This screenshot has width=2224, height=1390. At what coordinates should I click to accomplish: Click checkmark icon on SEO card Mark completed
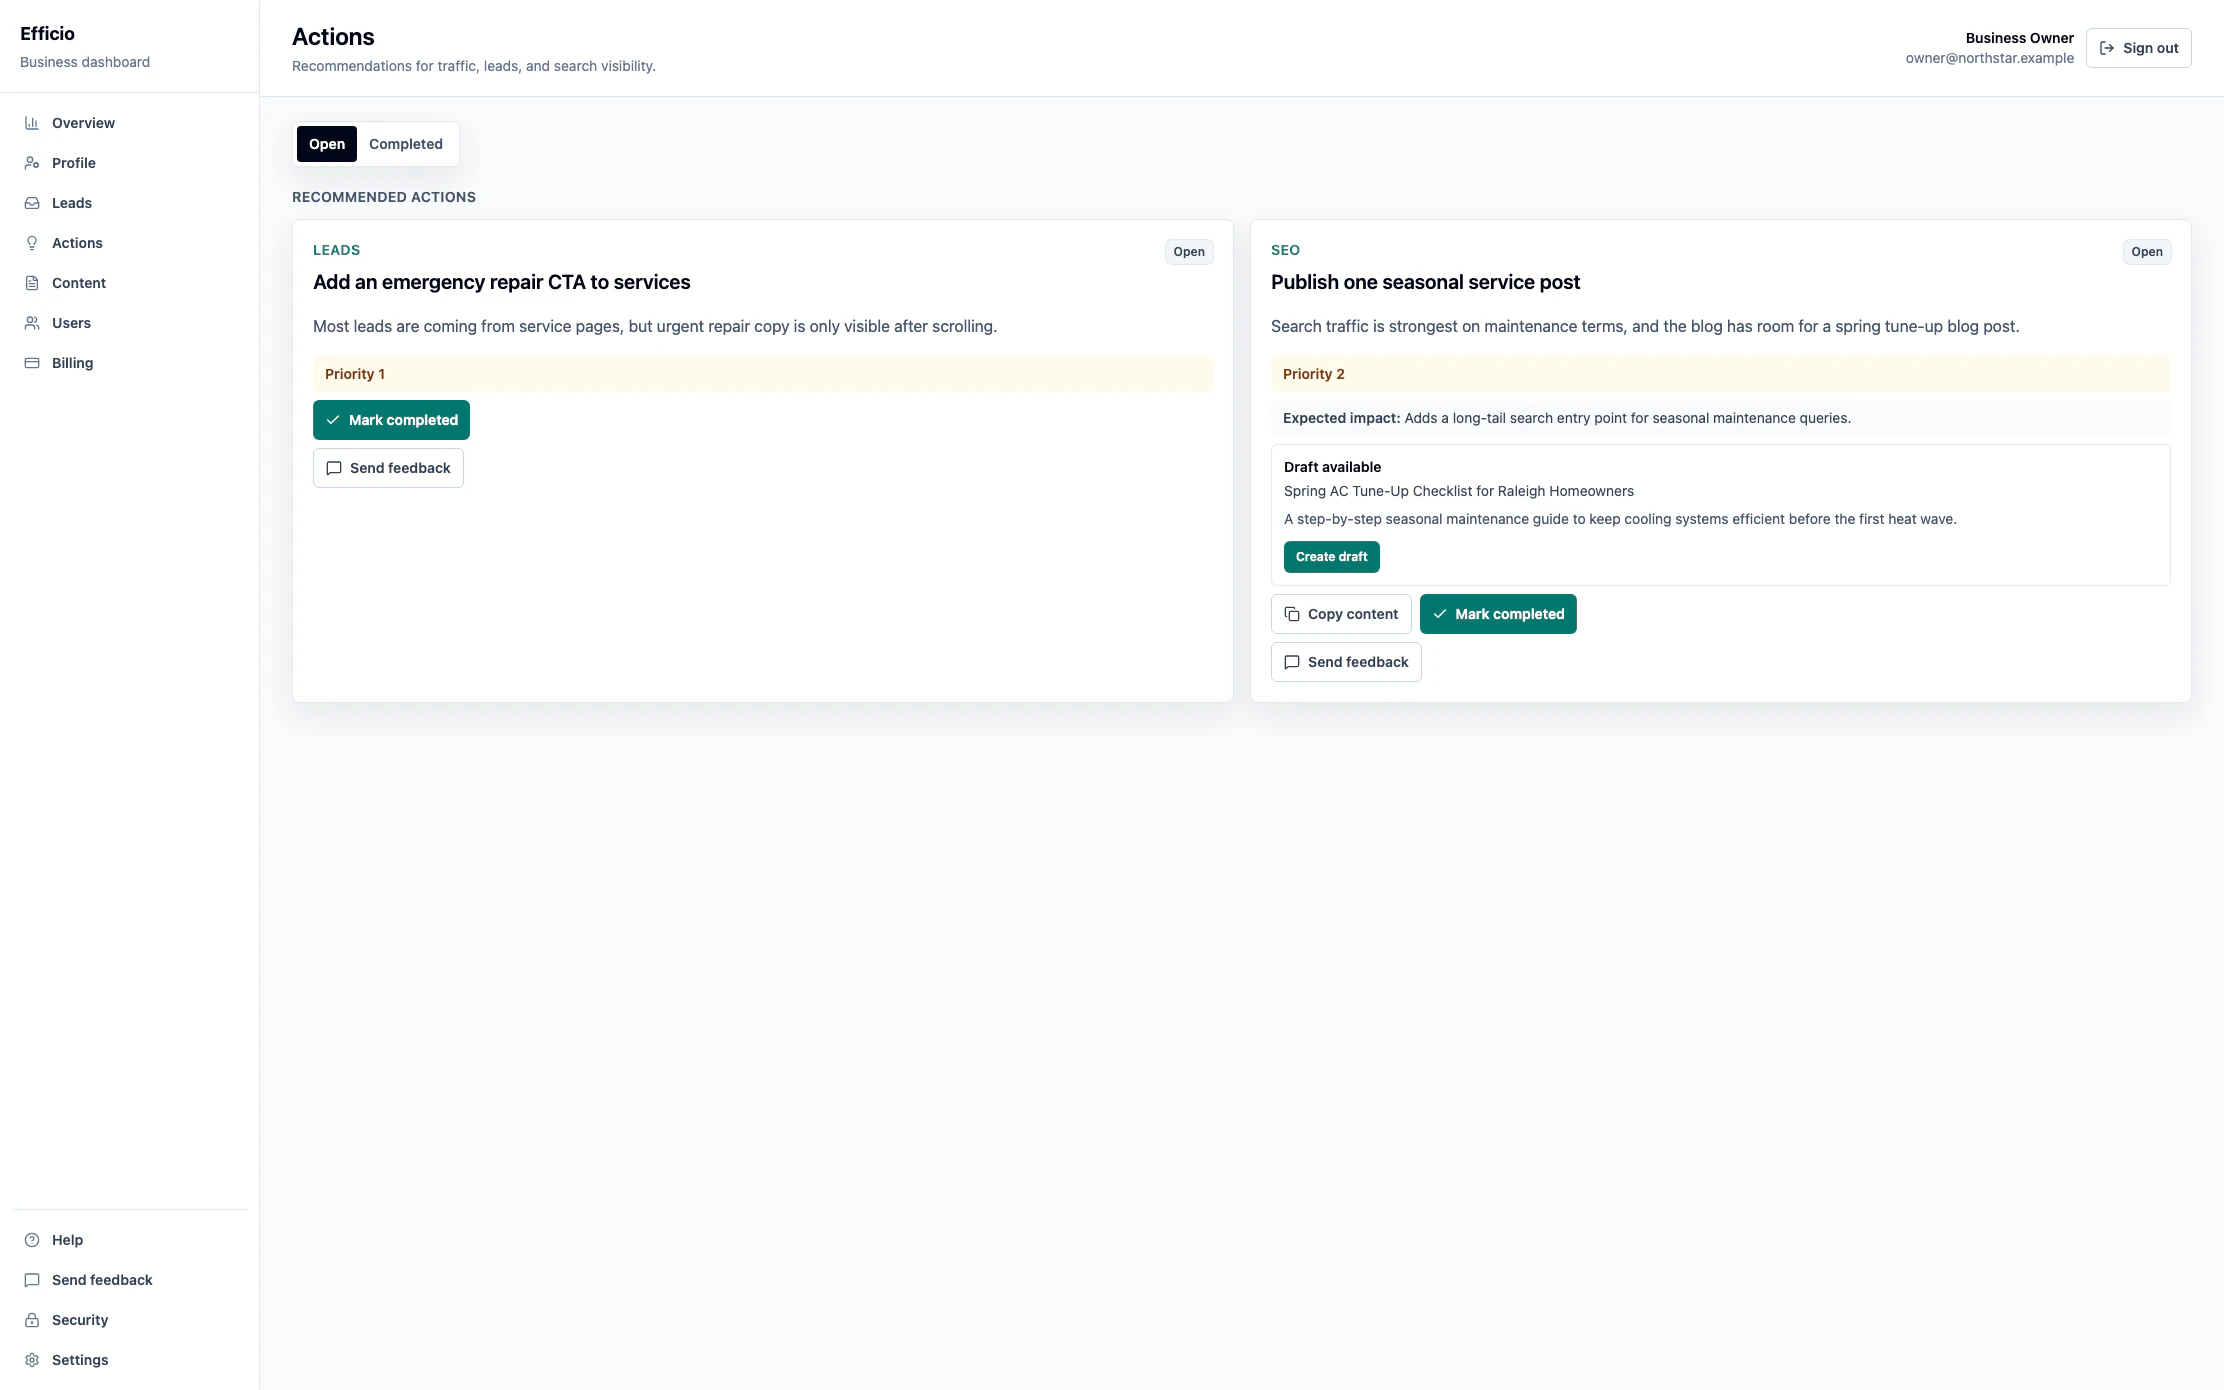(1440, 614)
